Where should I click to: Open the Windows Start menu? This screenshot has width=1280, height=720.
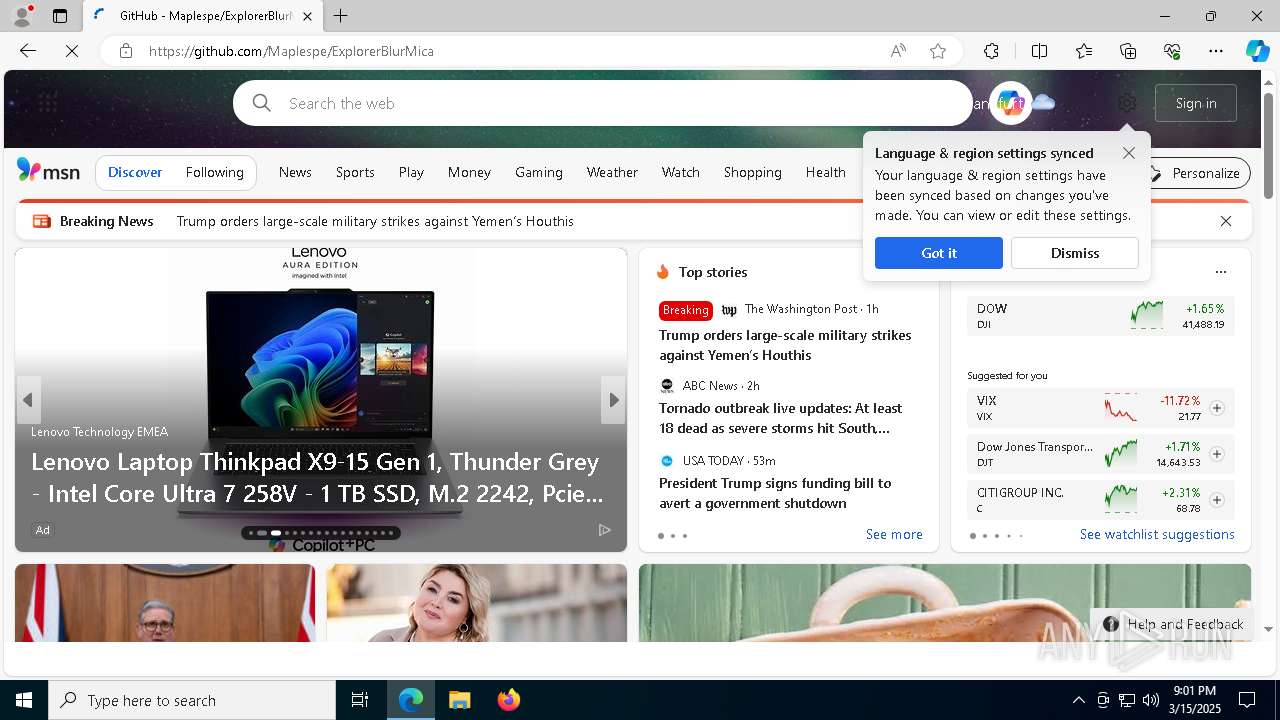[24, 700]
